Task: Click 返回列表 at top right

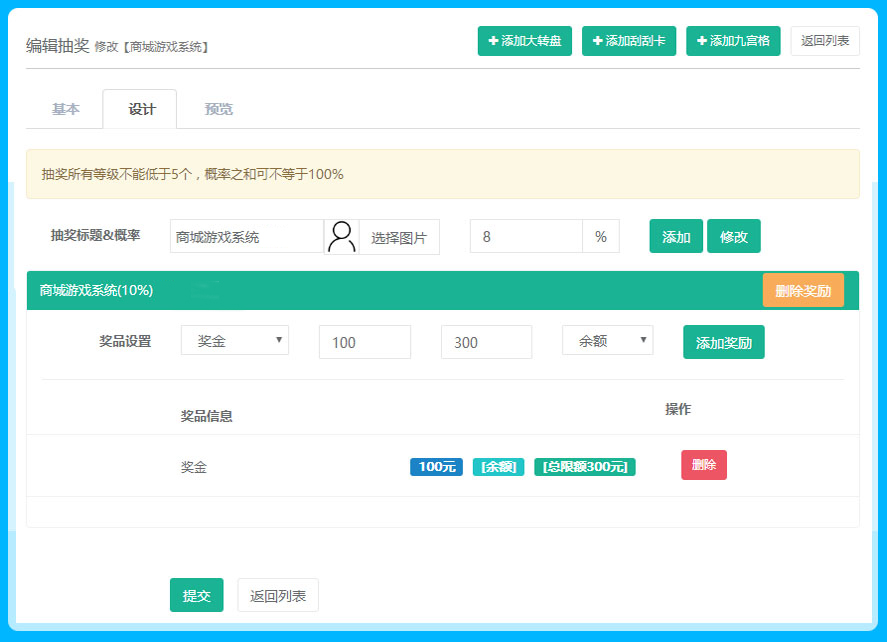Action: 825,41
